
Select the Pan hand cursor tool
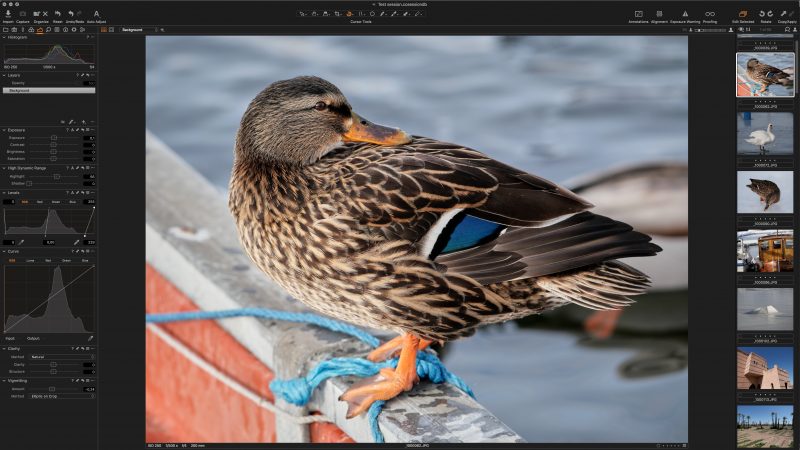[x=314, y=14]
